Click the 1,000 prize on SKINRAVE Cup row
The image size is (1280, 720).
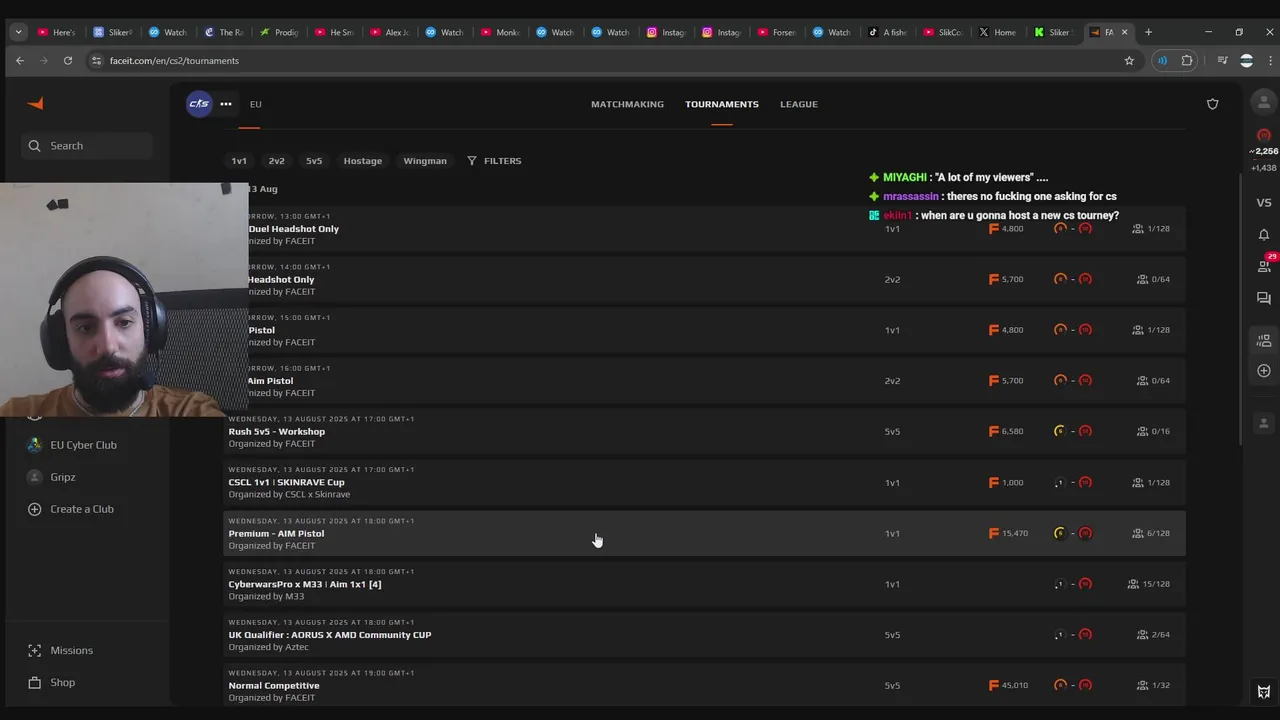point(1006,483)
